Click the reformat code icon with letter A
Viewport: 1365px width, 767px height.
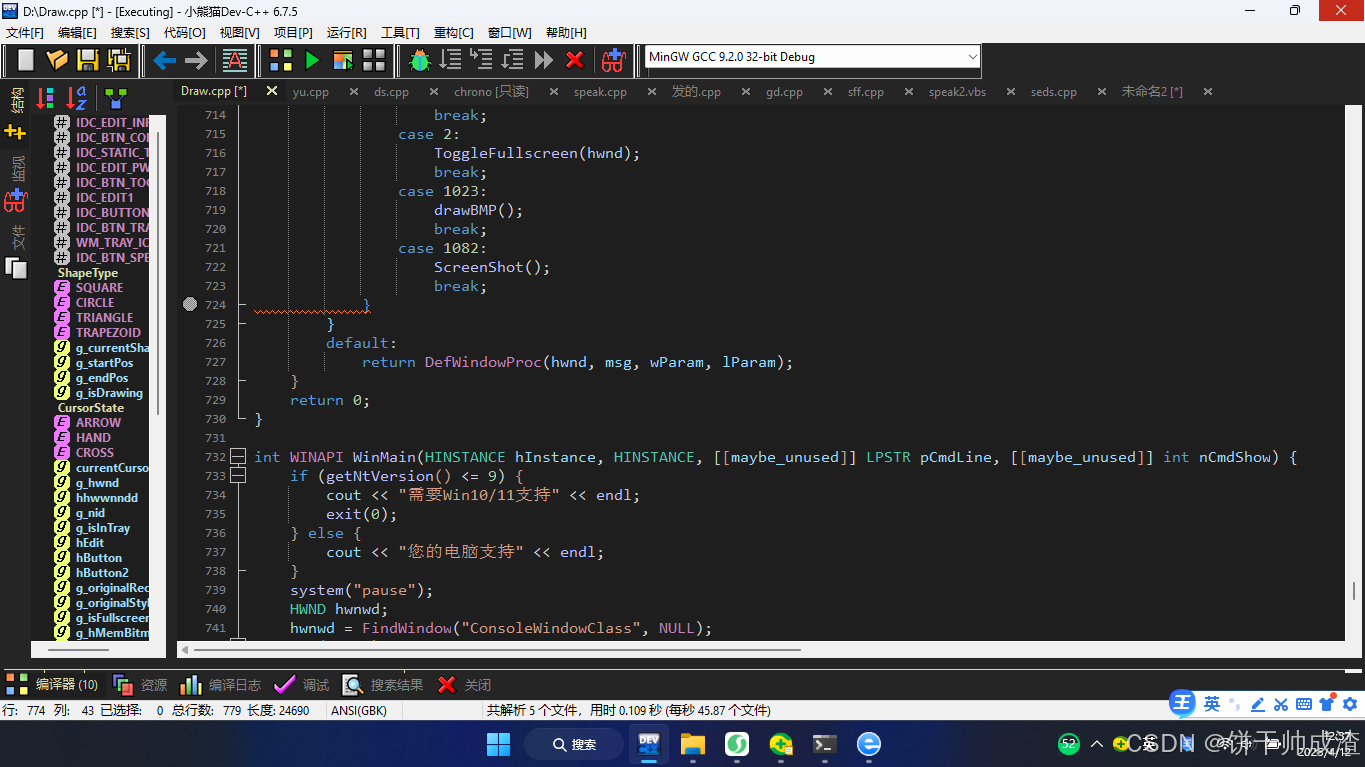click(235, 60)
